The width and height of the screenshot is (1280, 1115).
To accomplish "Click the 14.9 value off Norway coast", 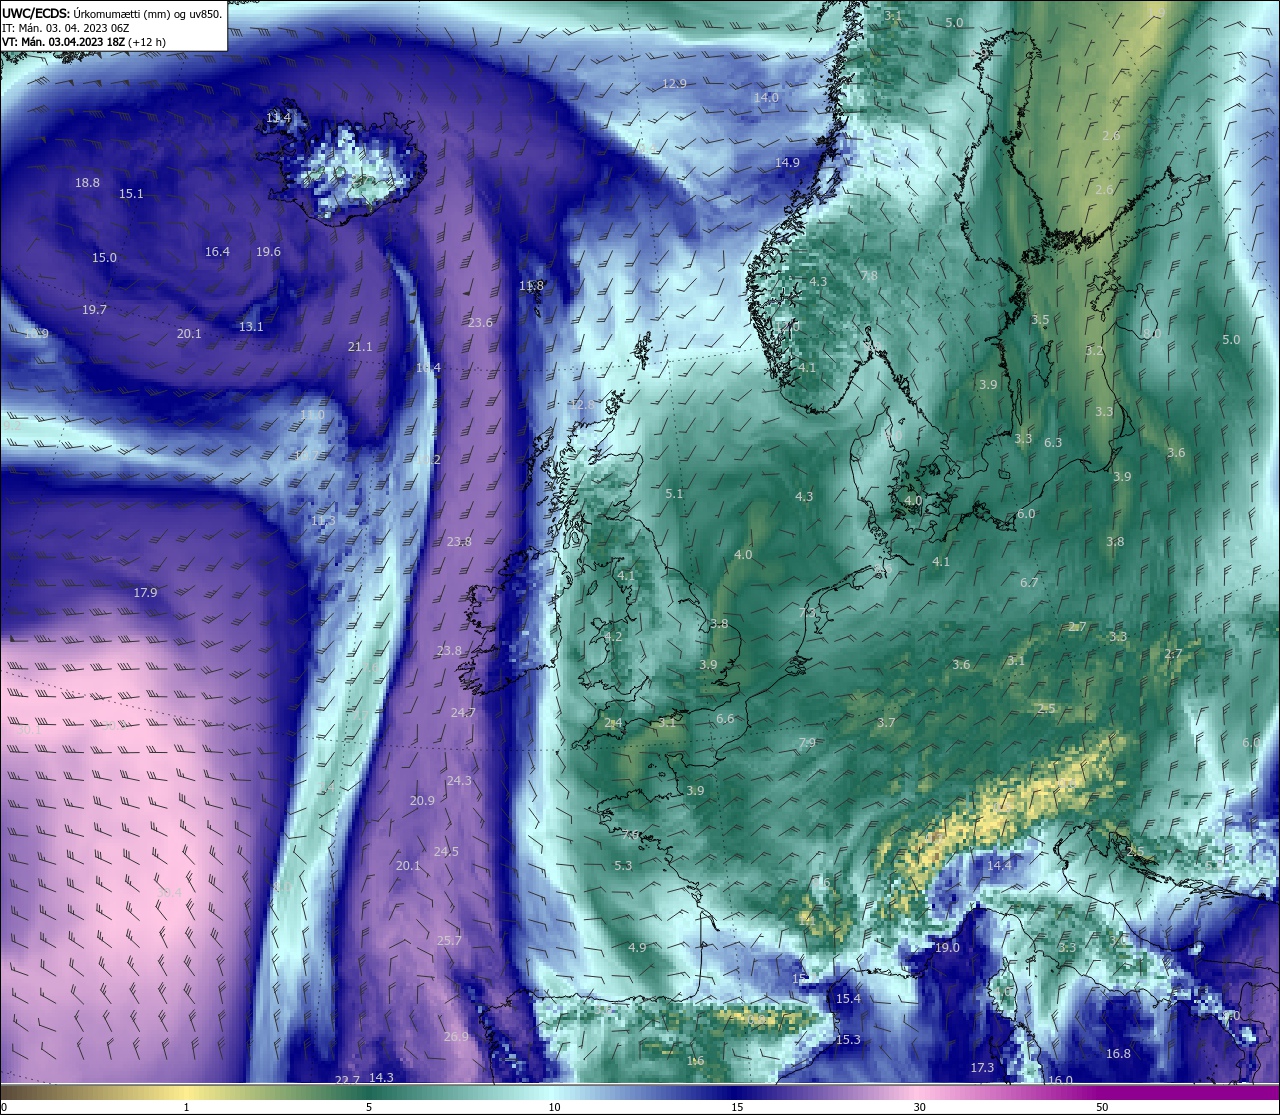I will point(787,163).
